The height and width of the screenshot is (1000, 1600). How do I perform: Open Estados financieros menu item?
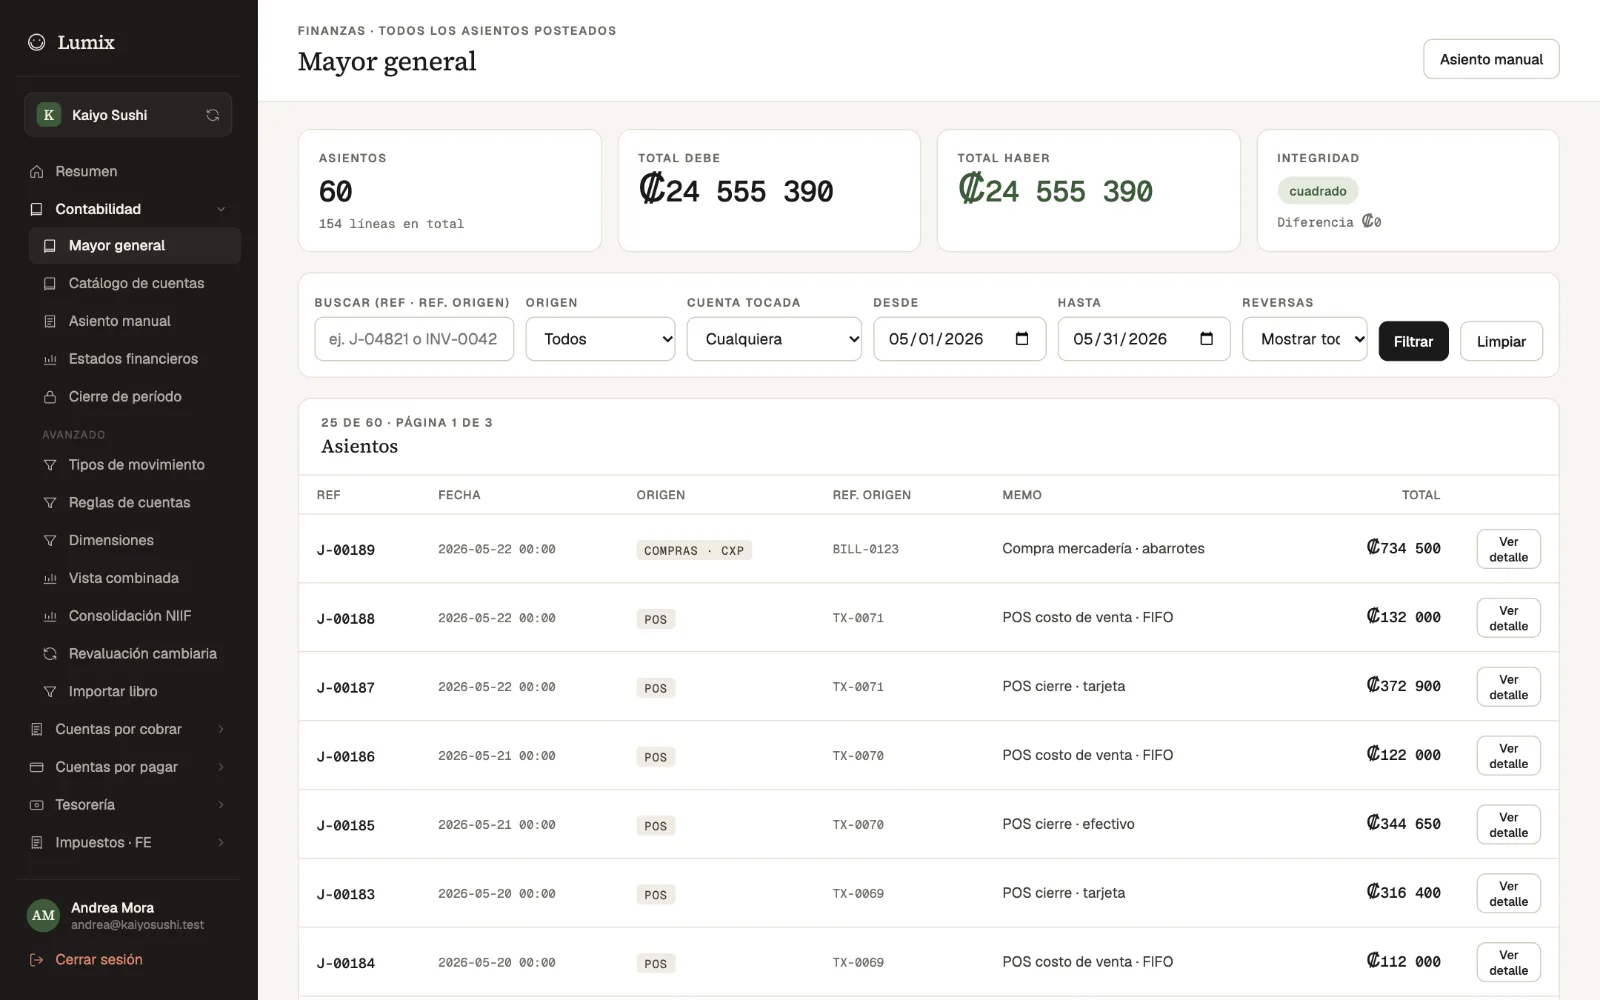point(135,359)
